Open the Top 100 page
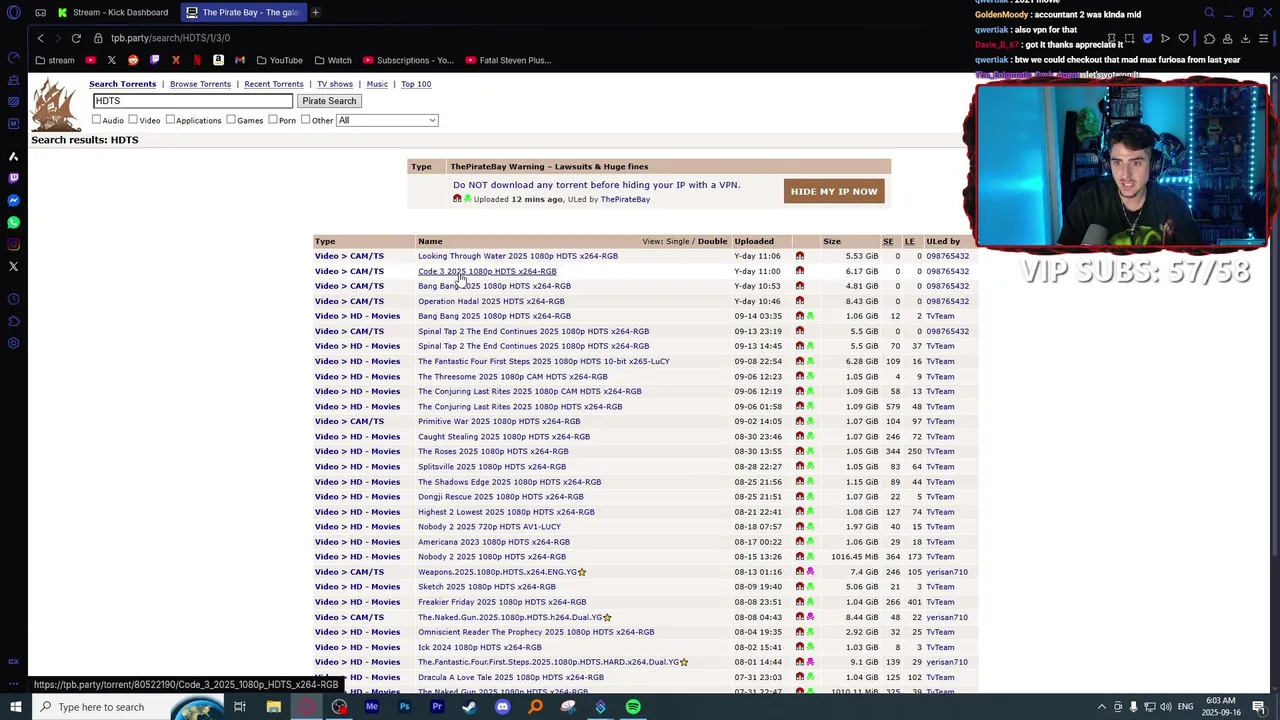The image size is (1280, 720). tap(416, 84)
